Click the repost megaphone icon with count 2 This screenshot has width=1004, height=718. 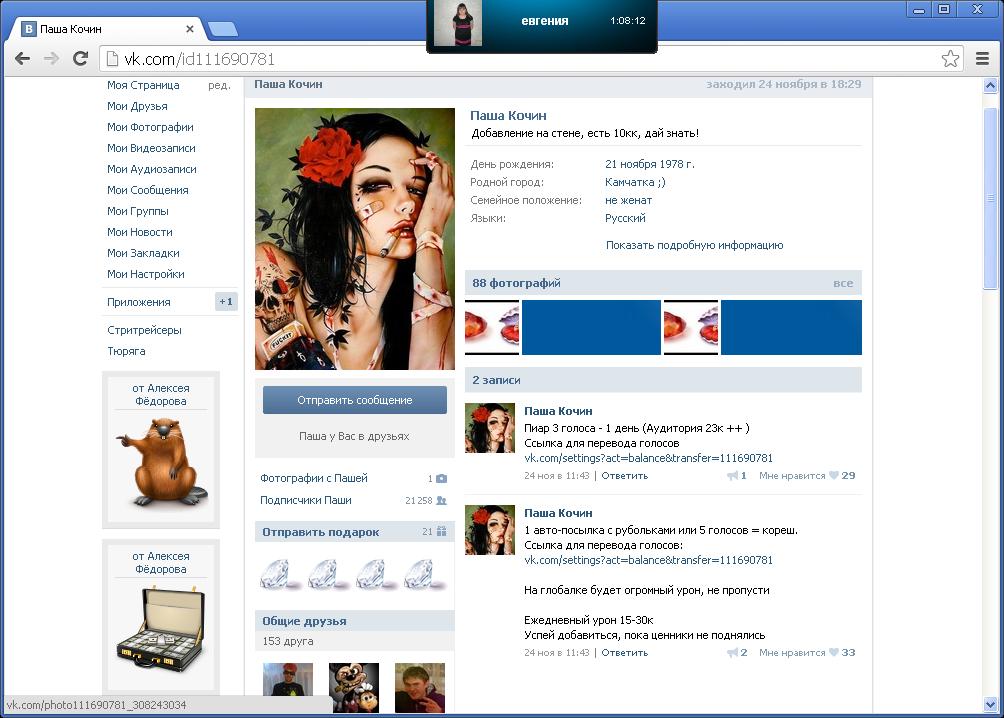click(733, 653)
